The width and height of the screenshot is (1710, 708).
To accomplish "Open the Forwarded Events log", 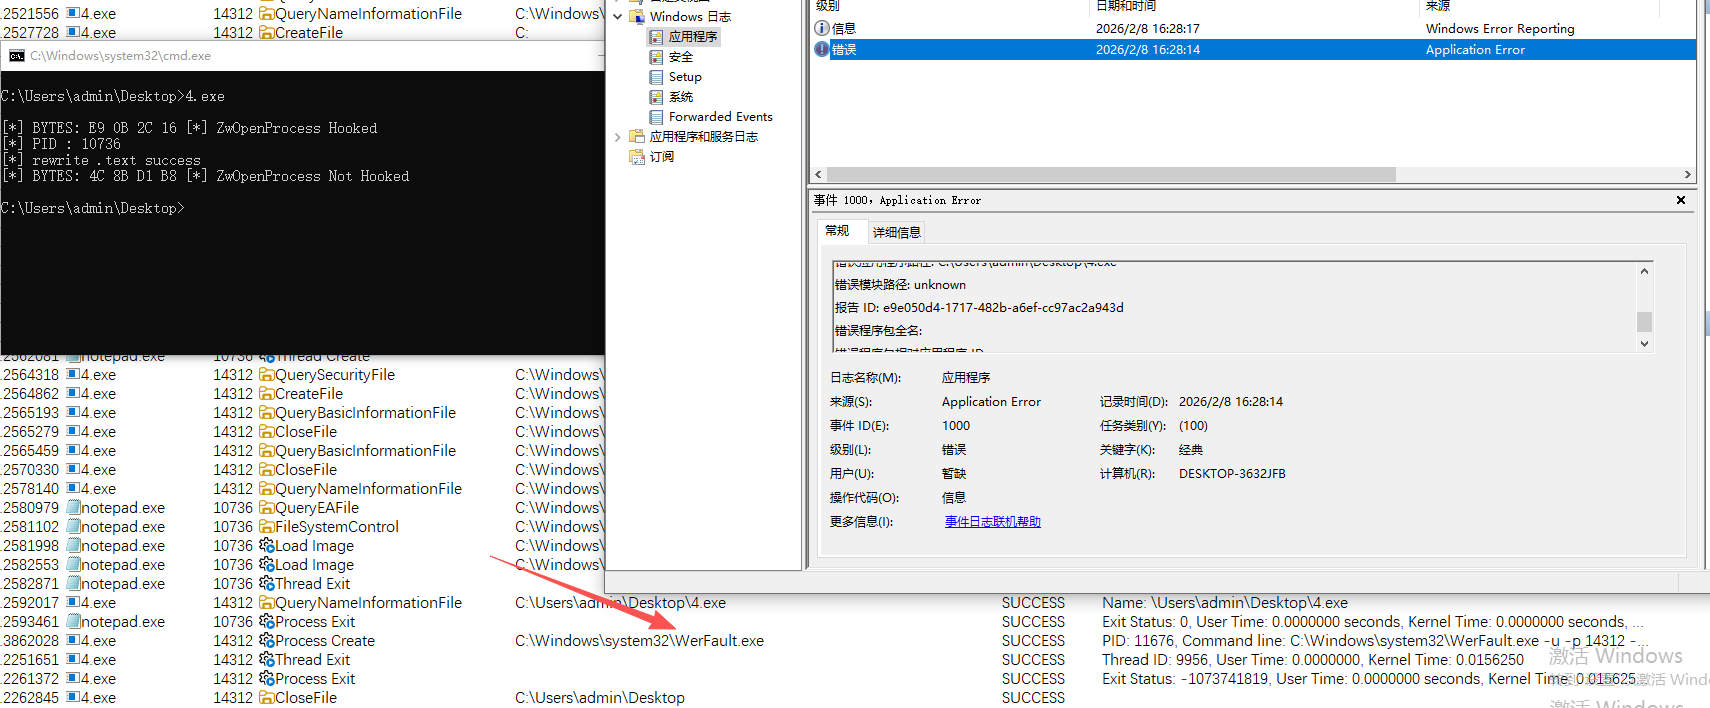I will click(720, 117).
